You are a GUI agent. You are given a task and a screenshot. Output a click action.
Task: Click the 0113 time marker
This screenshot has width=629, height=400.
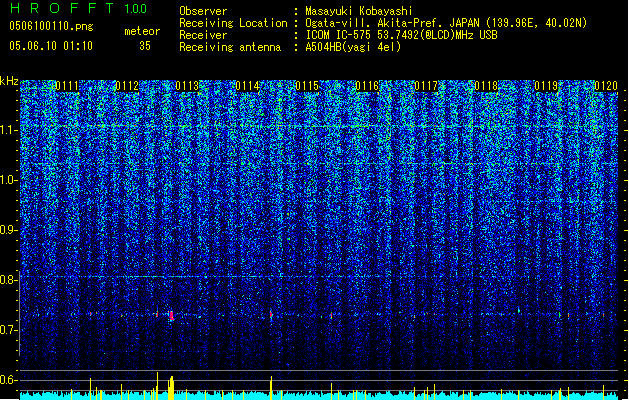187,86
